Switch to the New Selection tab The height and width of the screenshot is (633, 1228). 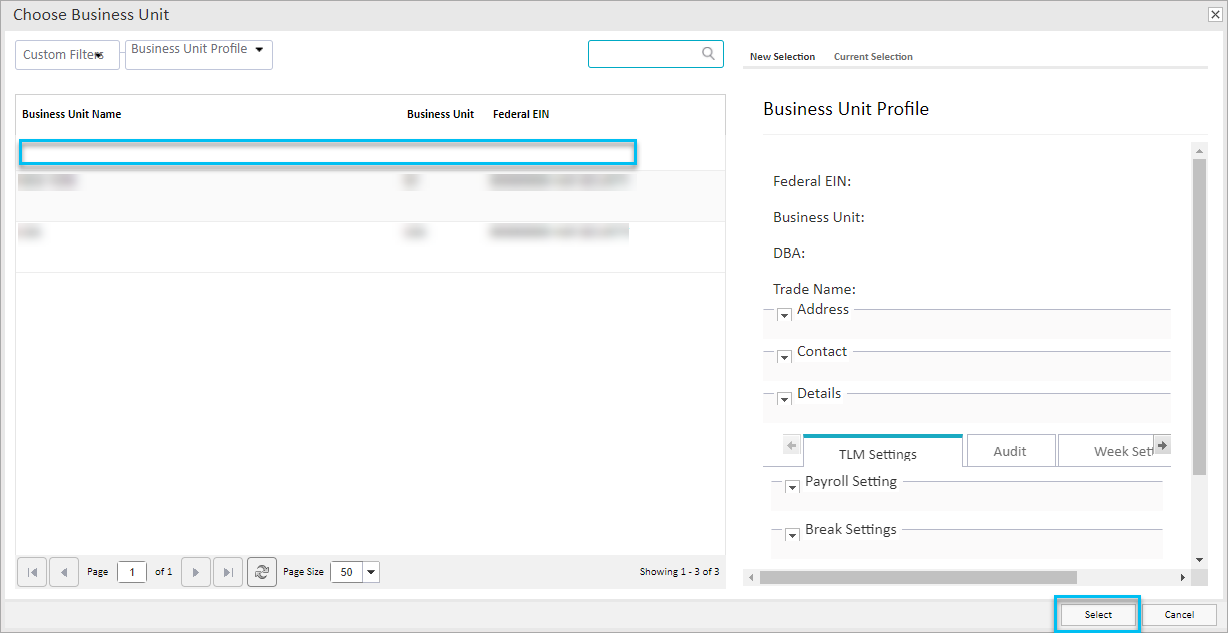click(x=782, y=57)
